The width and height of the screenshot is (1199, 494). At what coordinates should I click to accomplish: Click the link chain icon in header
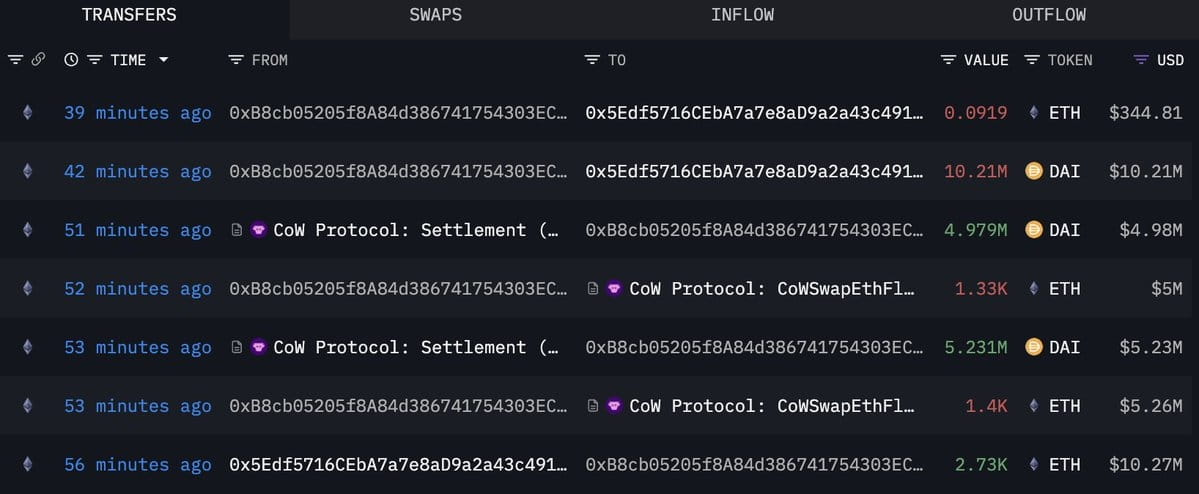tap(38, 60)
